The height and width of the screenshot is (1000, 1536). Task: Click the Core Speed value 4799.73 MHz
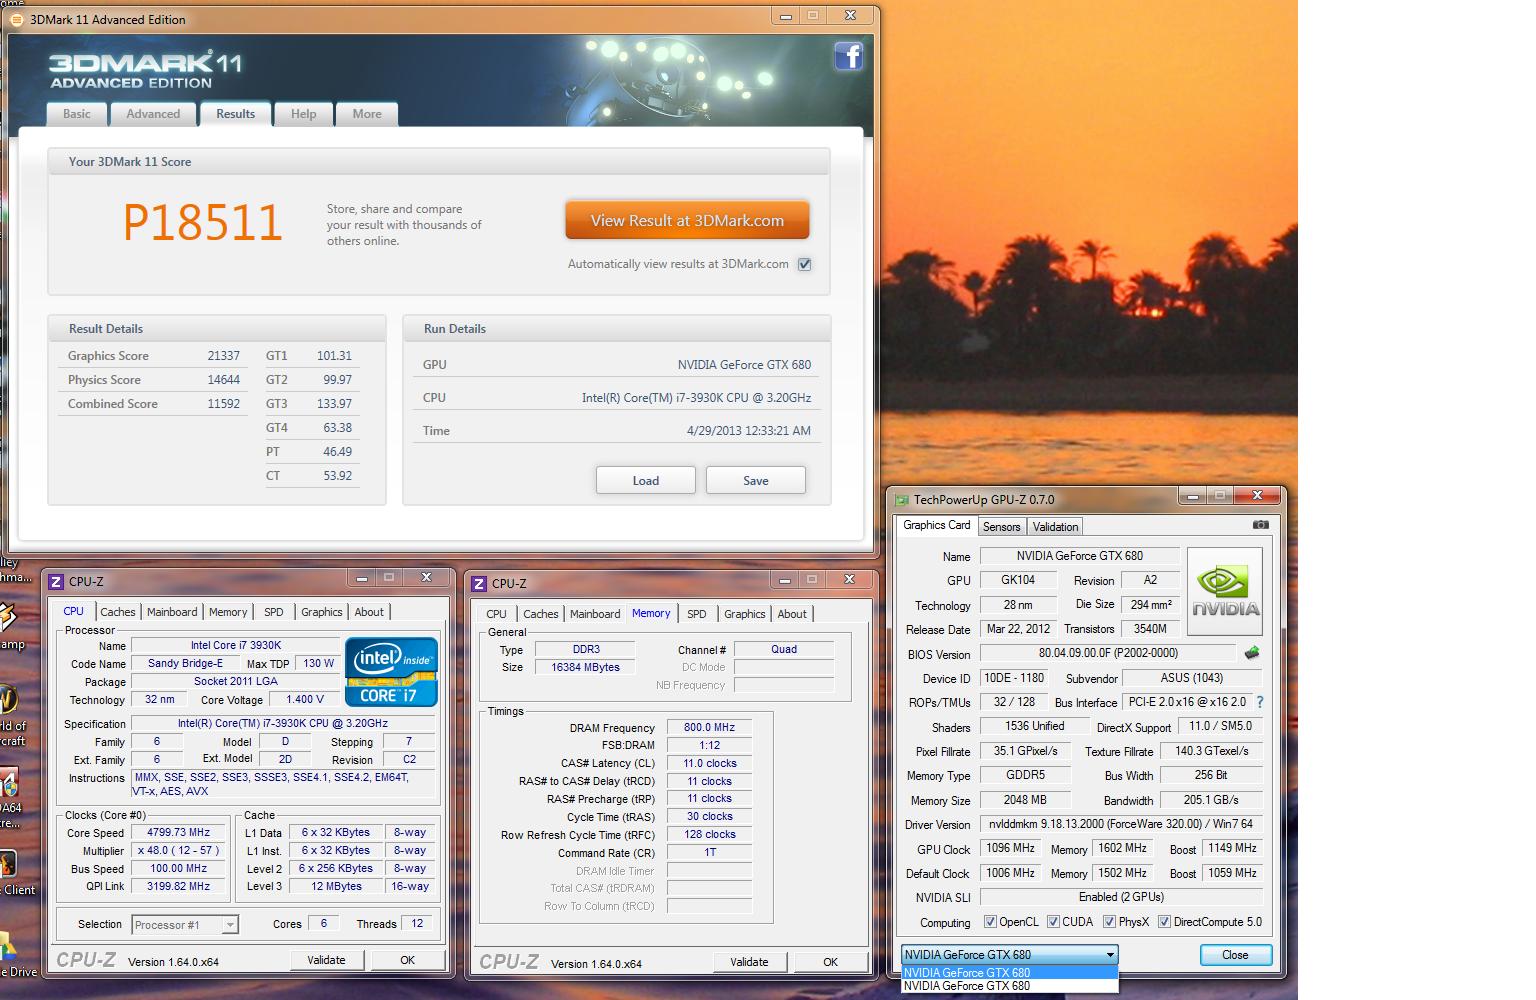178,832
